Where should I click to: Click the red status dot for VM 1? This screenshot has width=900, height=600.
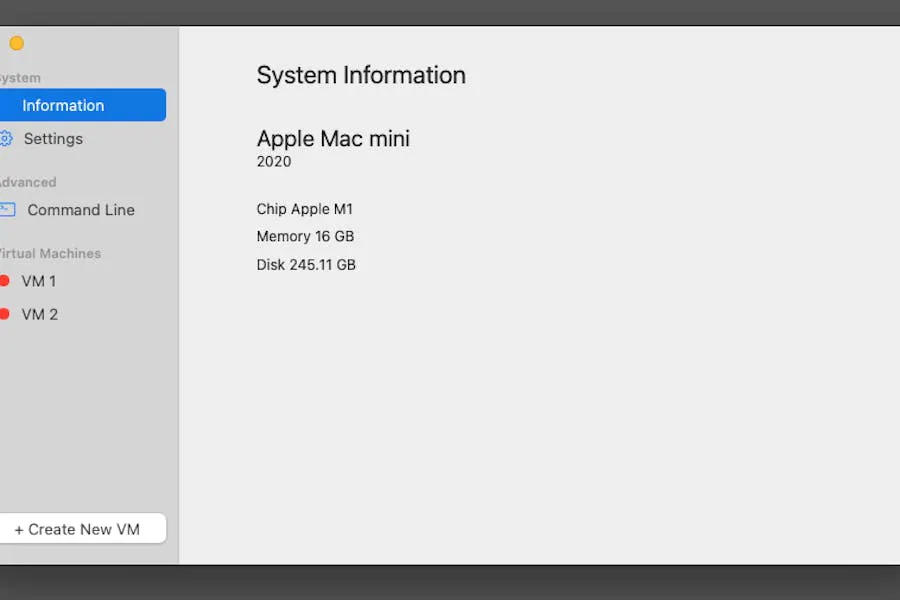(4, 281)
